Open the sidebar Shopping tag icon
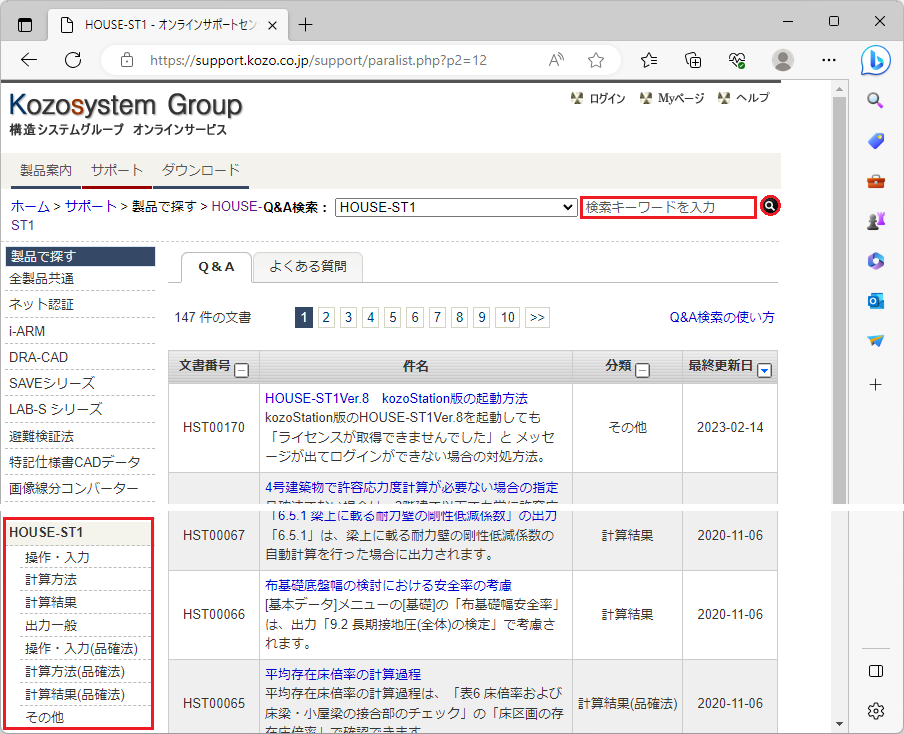The image size is (904, 734). coord(876,141)
